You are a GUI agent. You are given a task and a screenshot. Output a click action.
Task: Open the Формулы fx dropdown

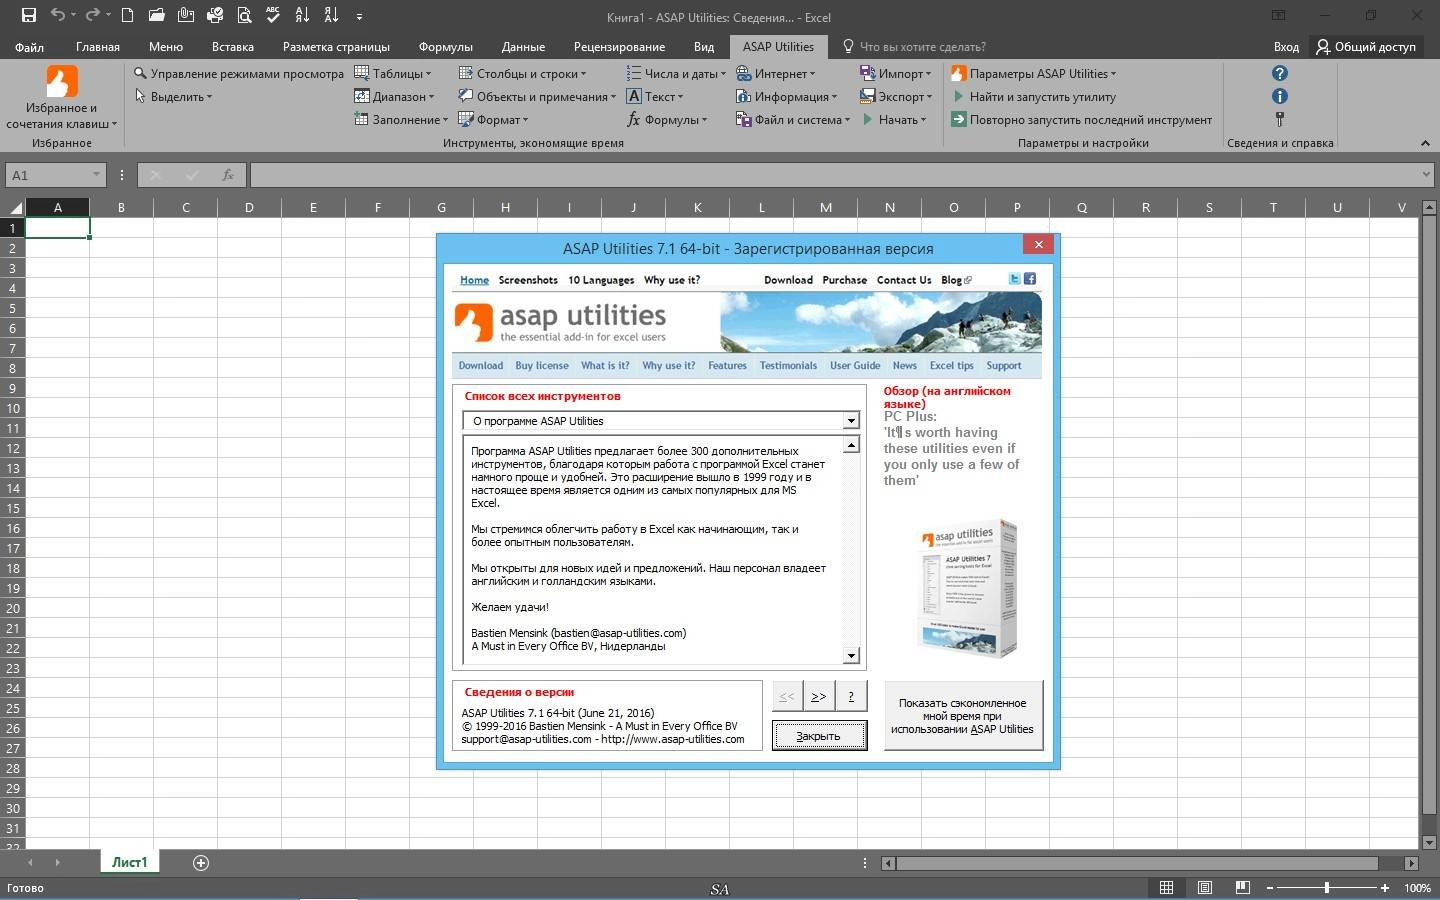(667, 119)
